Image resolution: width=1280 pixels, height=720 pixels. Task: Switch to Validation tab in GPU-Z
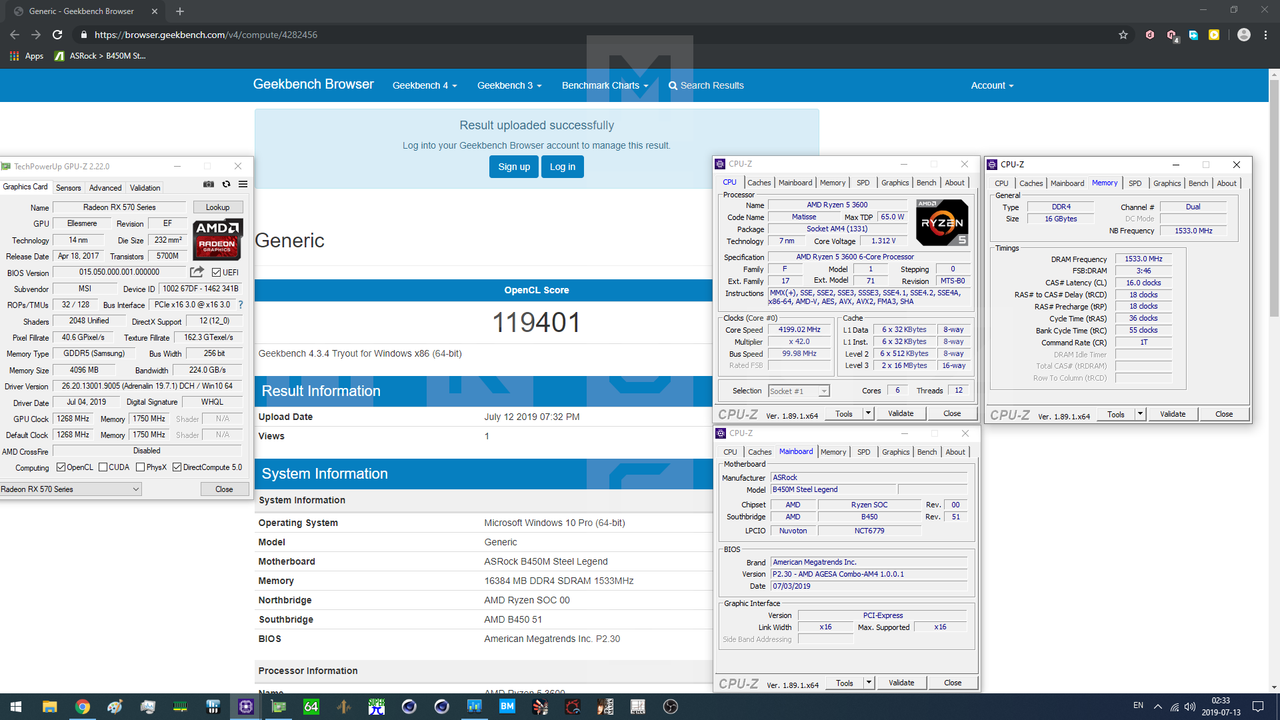145,188
